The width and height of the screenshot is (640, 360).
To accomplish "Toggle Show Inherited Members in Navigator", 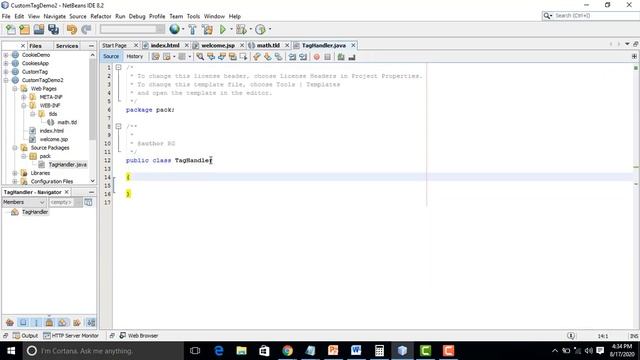I will 10,322.
